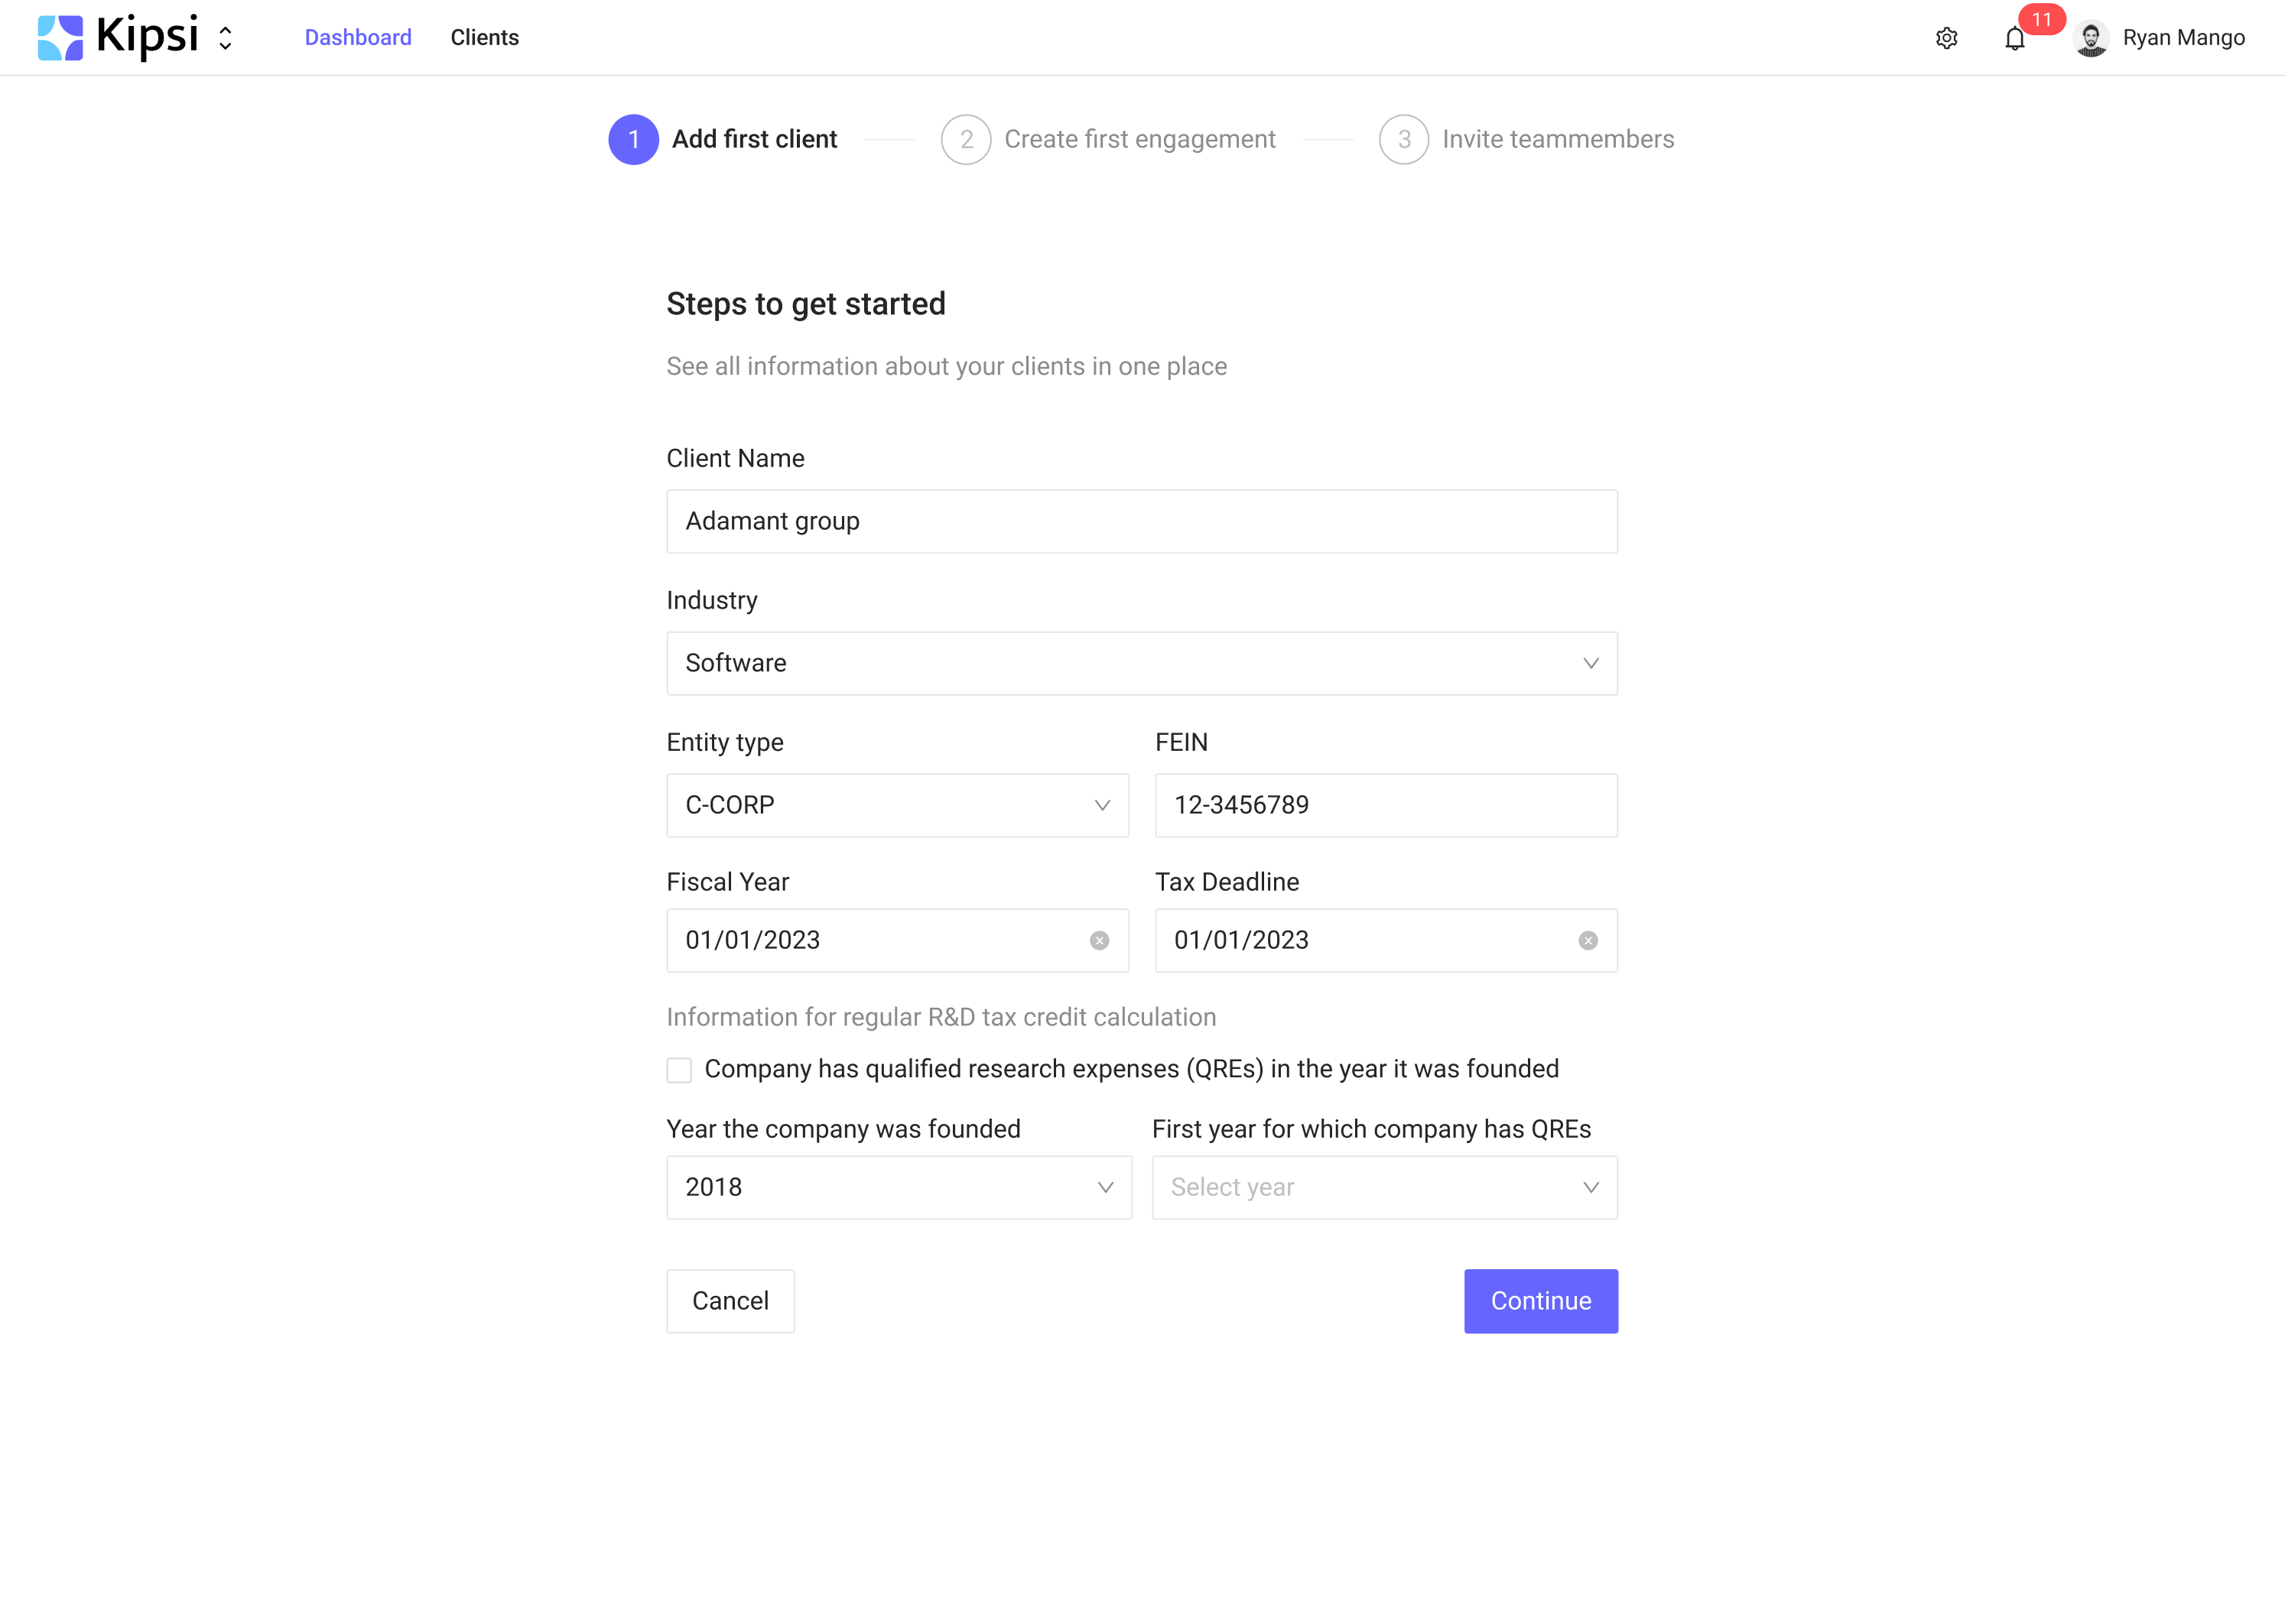This screenshot has height=1624, width=2285.
Task: Open notifications from the bell icon
Action: point(2016,38)
